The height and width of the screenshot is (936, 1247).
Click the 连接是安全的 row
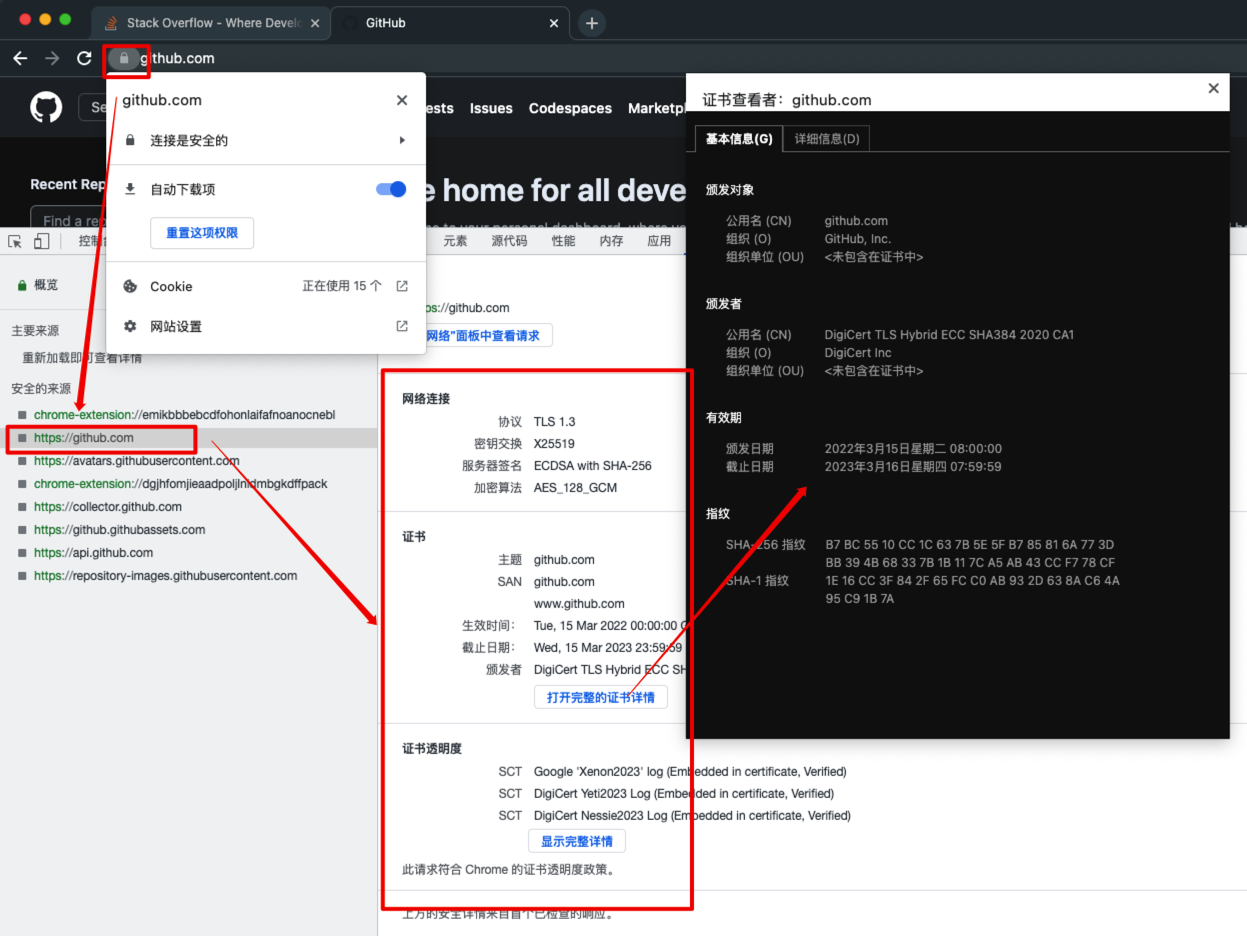click(x=266, y=140)
